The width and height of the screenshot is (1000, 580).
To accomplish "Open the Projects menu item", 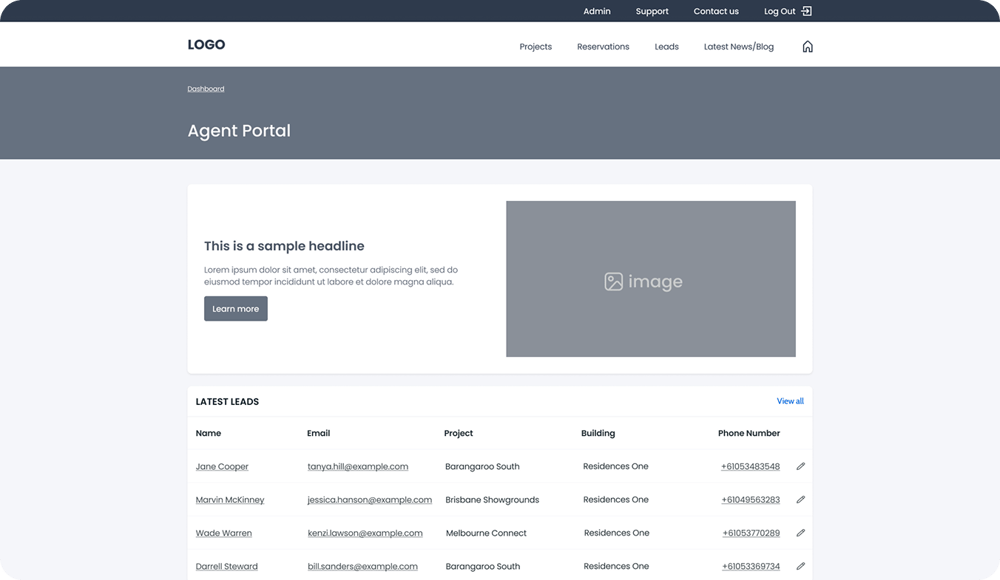I will pos(536,46).
